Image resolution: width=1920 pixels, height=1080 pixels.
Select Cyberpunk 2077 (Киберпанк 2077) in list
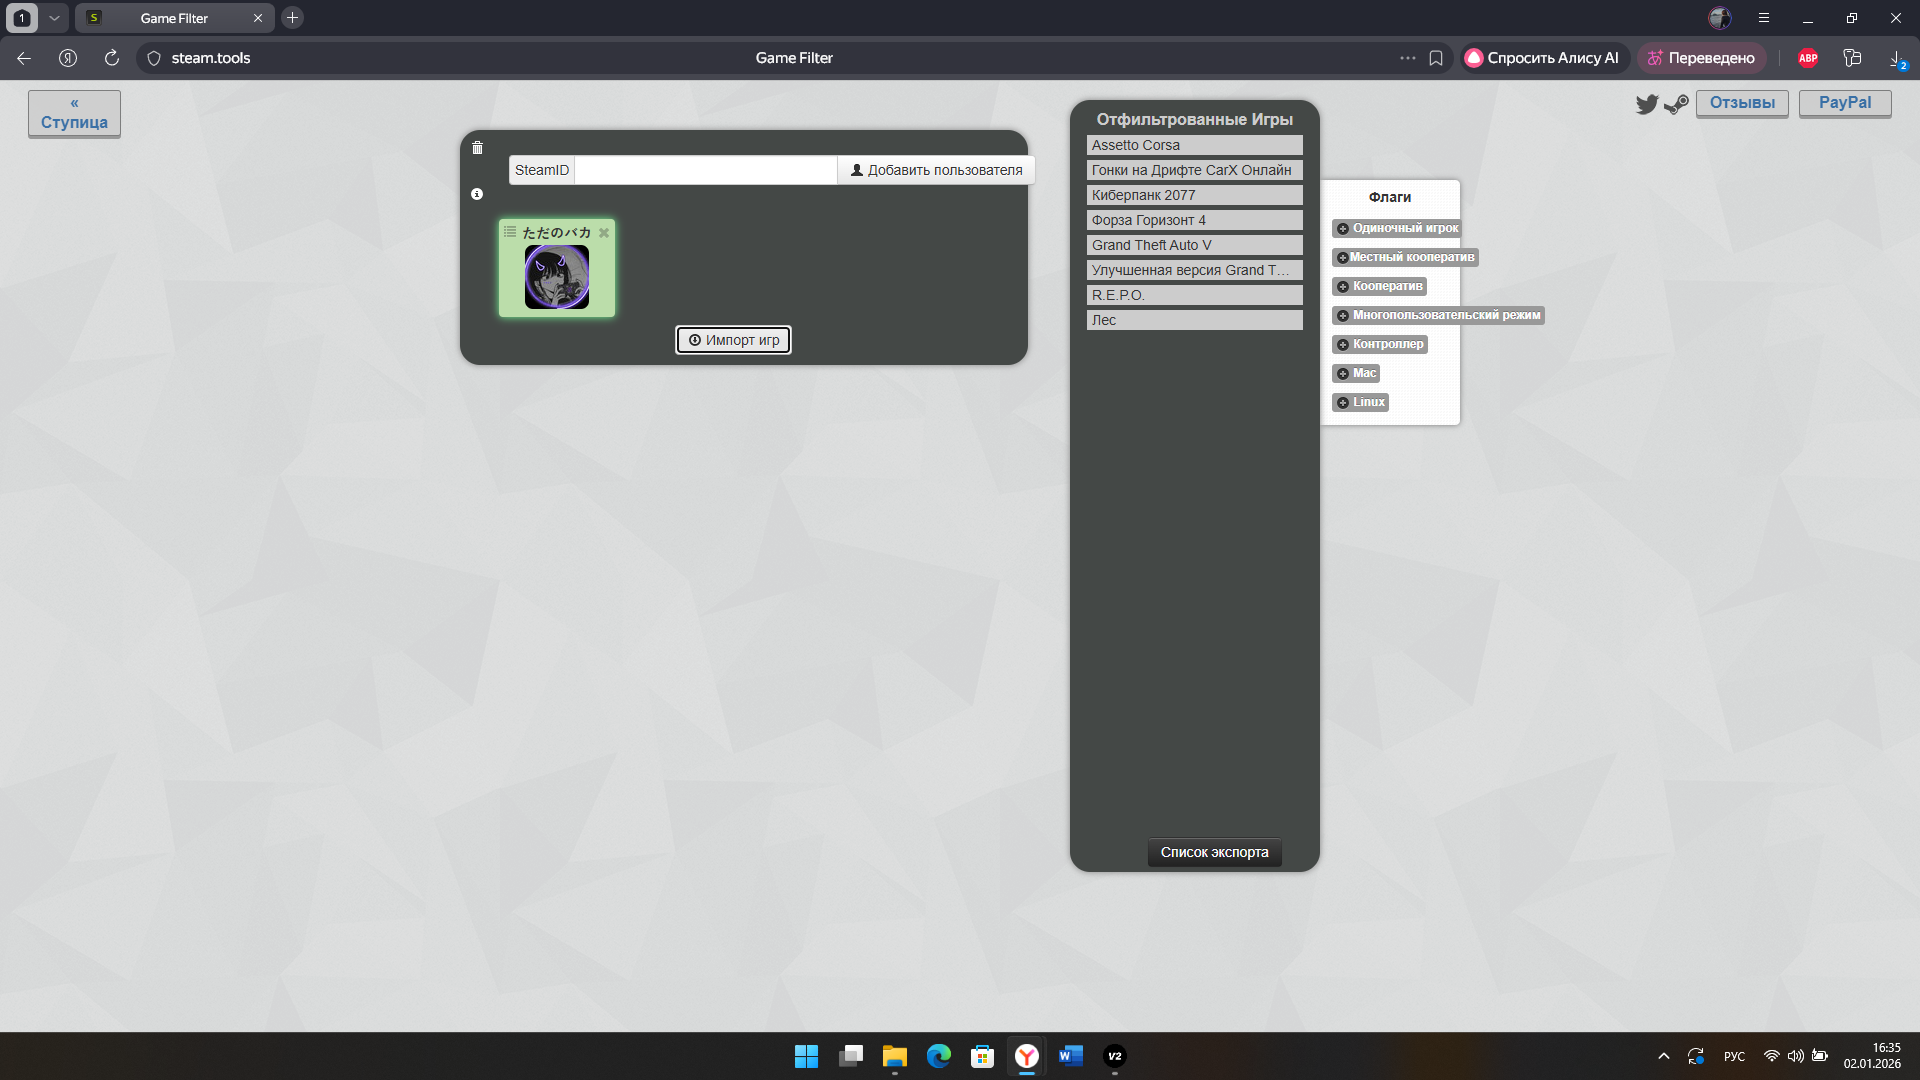1194,195
